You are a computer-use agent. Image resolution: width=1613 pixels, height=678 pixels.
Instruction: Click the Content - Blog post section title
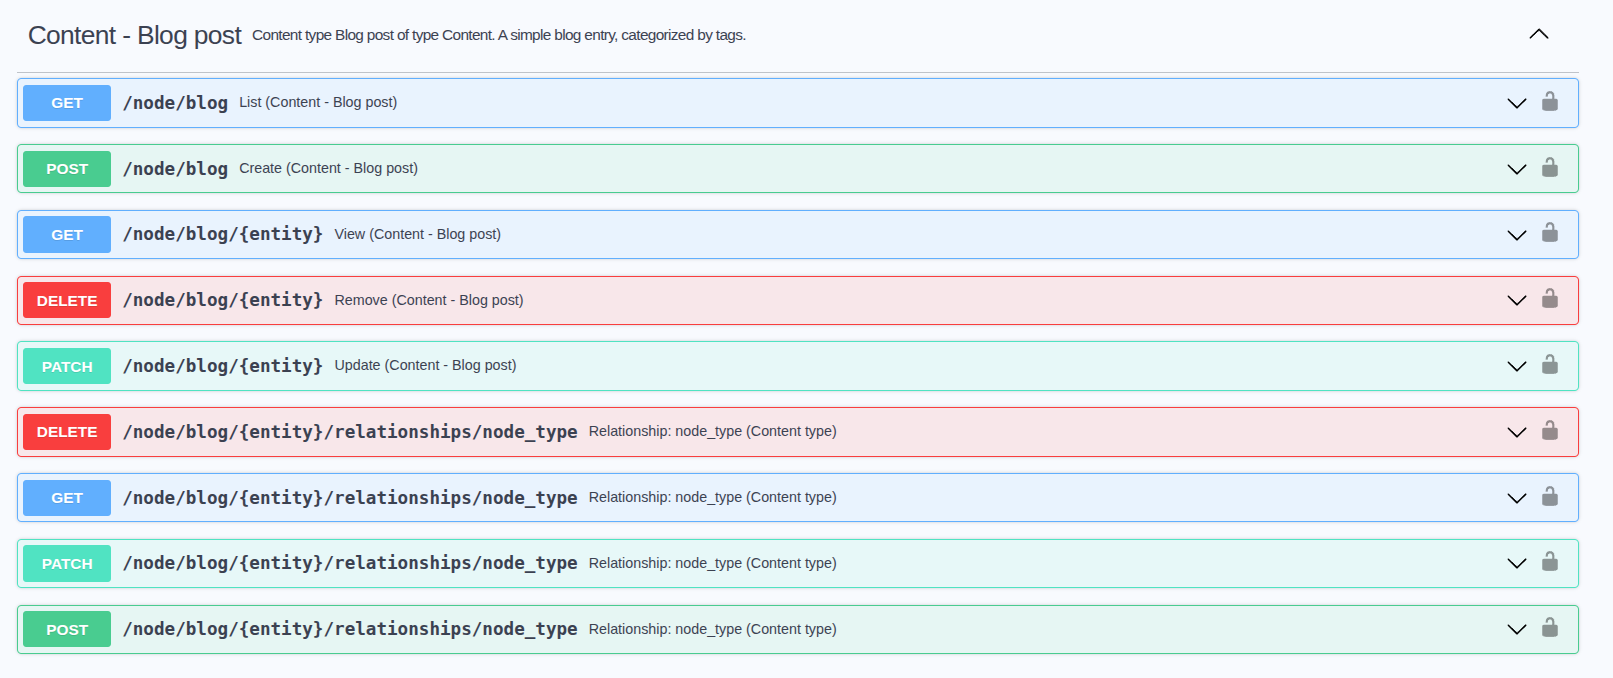[135, 36]
